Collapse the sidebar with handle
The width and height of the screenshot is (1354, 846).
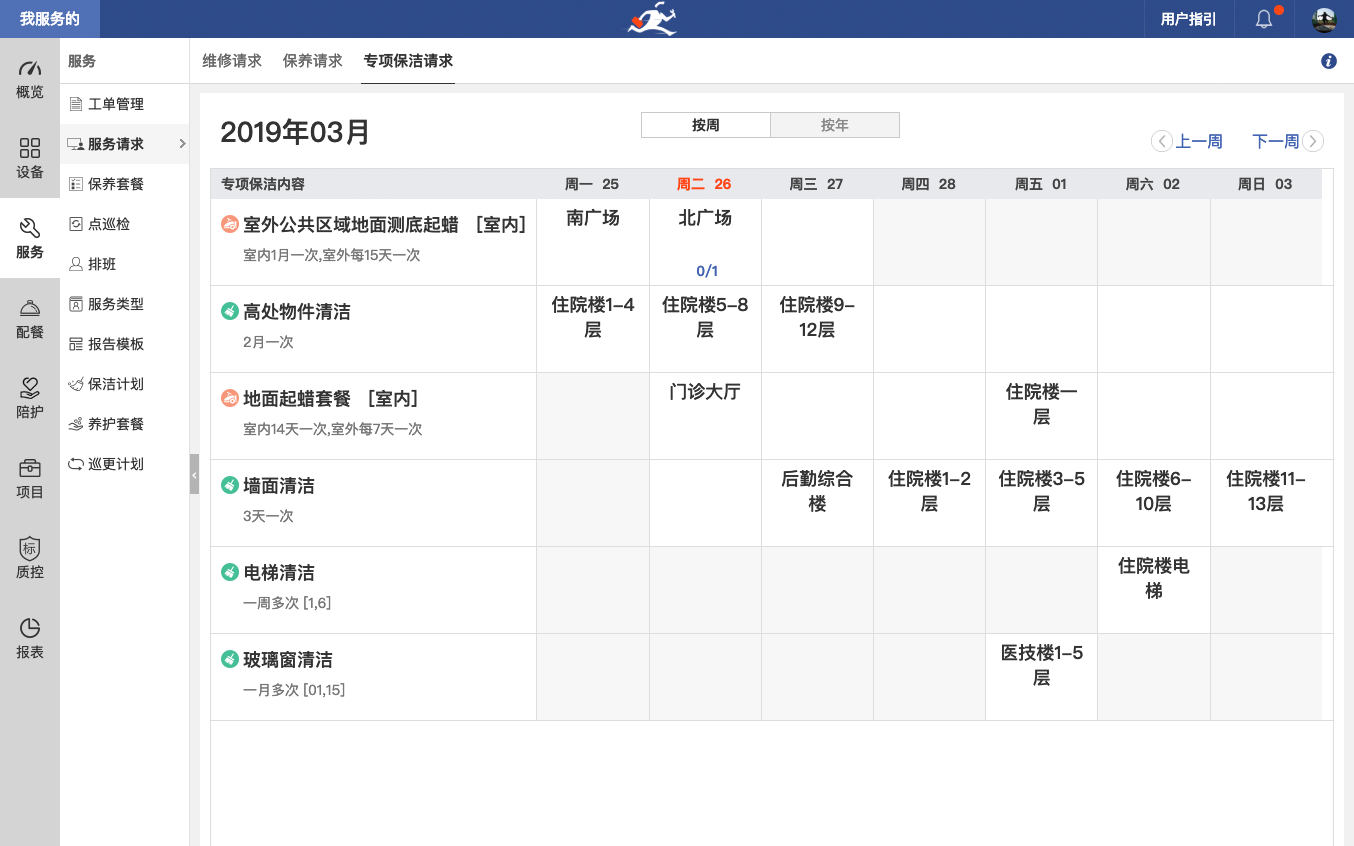(x=194, y=474)
